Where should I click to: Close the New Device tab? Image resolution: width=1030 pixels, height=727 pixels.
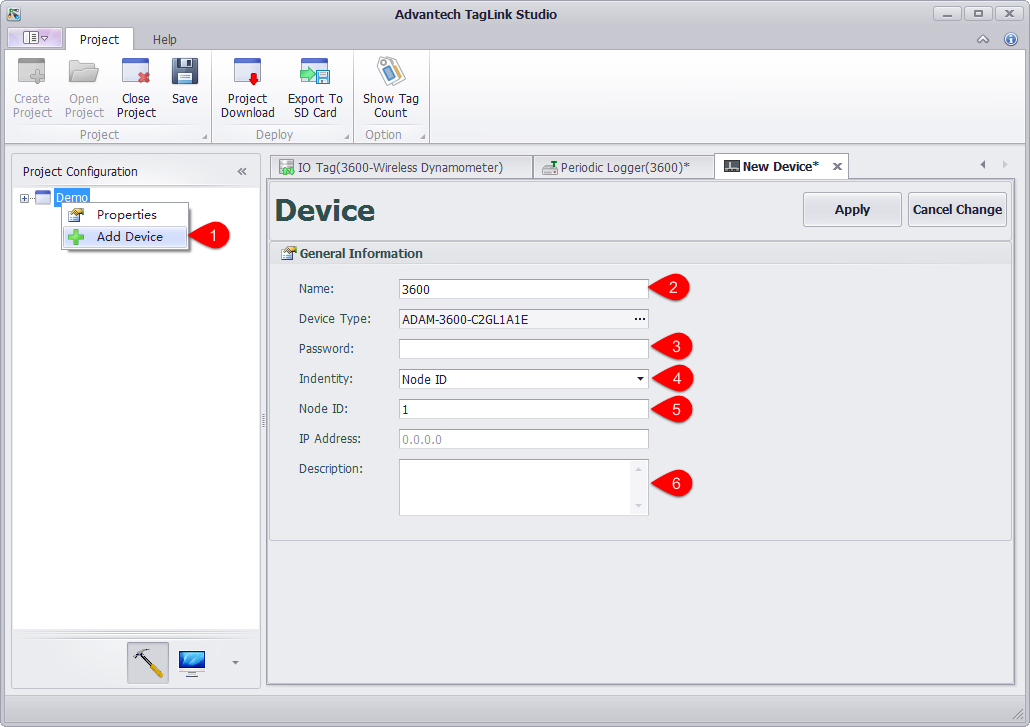pos(837,167)
